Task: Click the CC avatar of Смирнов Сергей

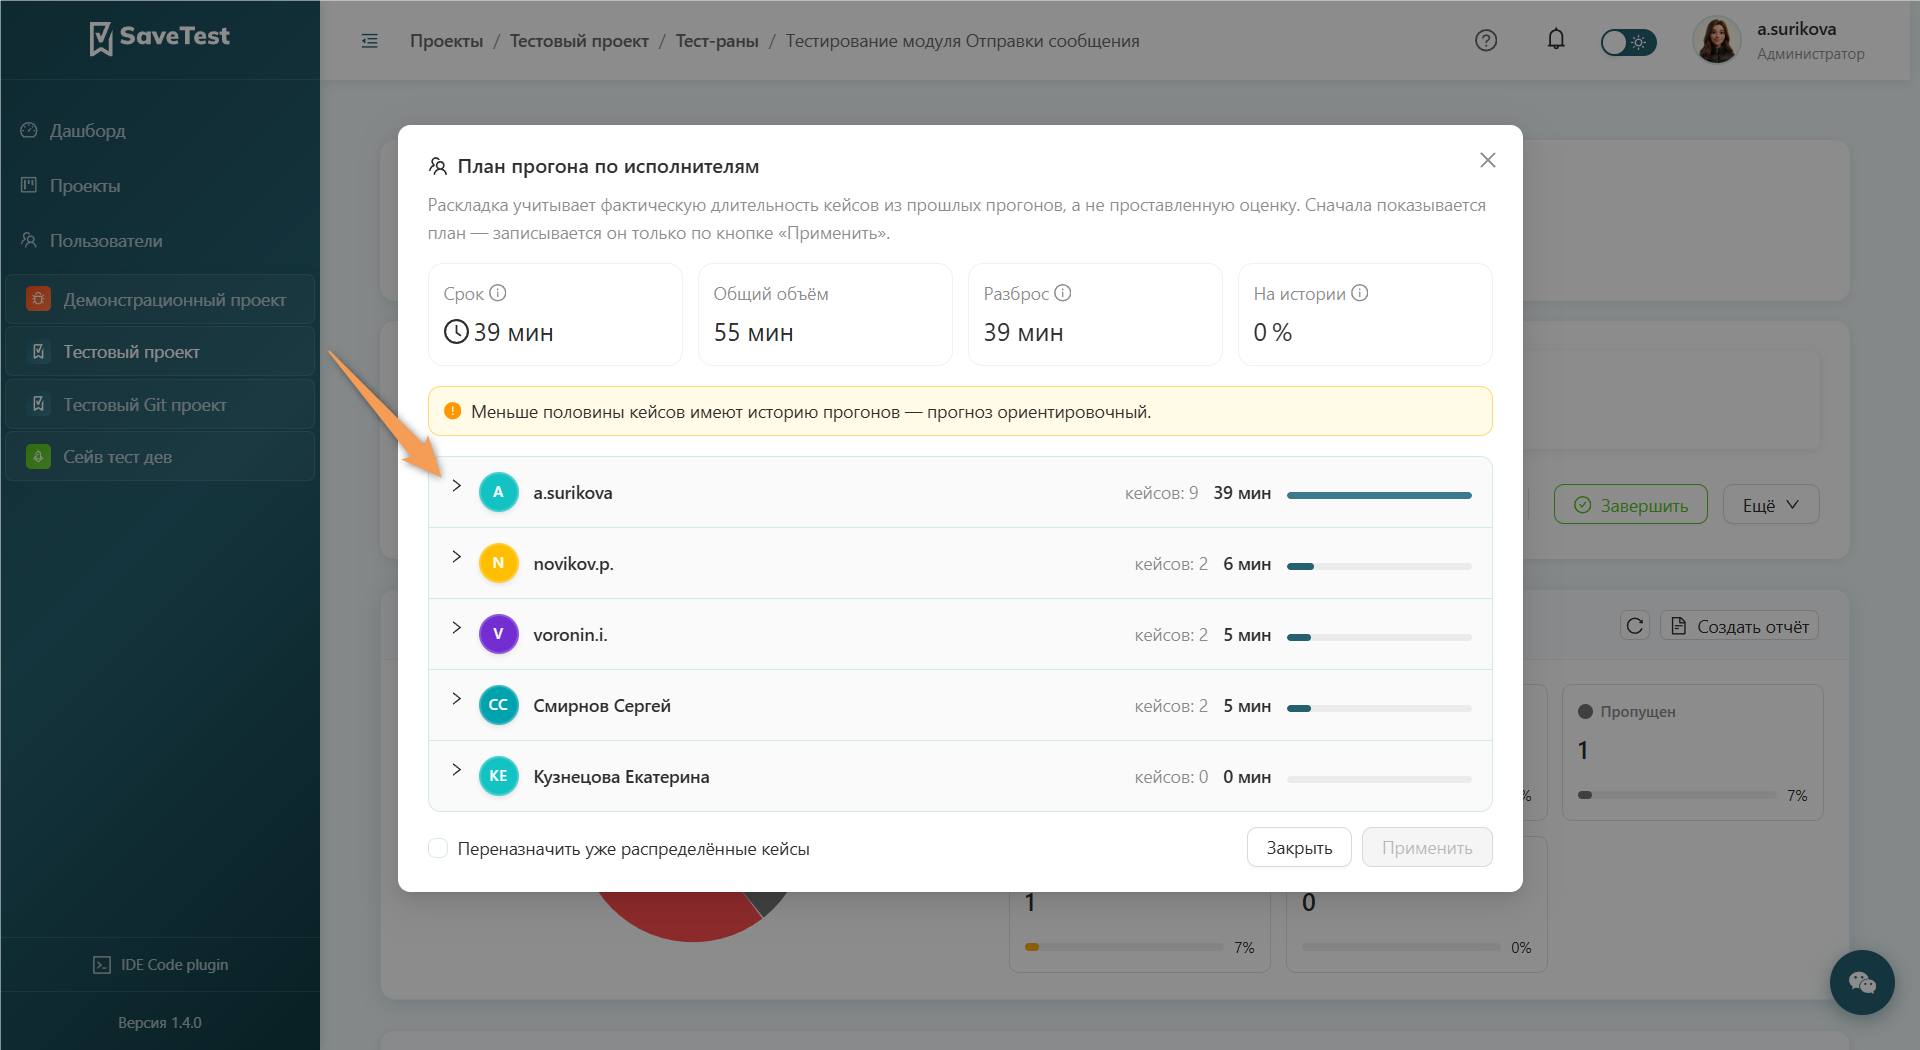Action: [x=498, y=705]
